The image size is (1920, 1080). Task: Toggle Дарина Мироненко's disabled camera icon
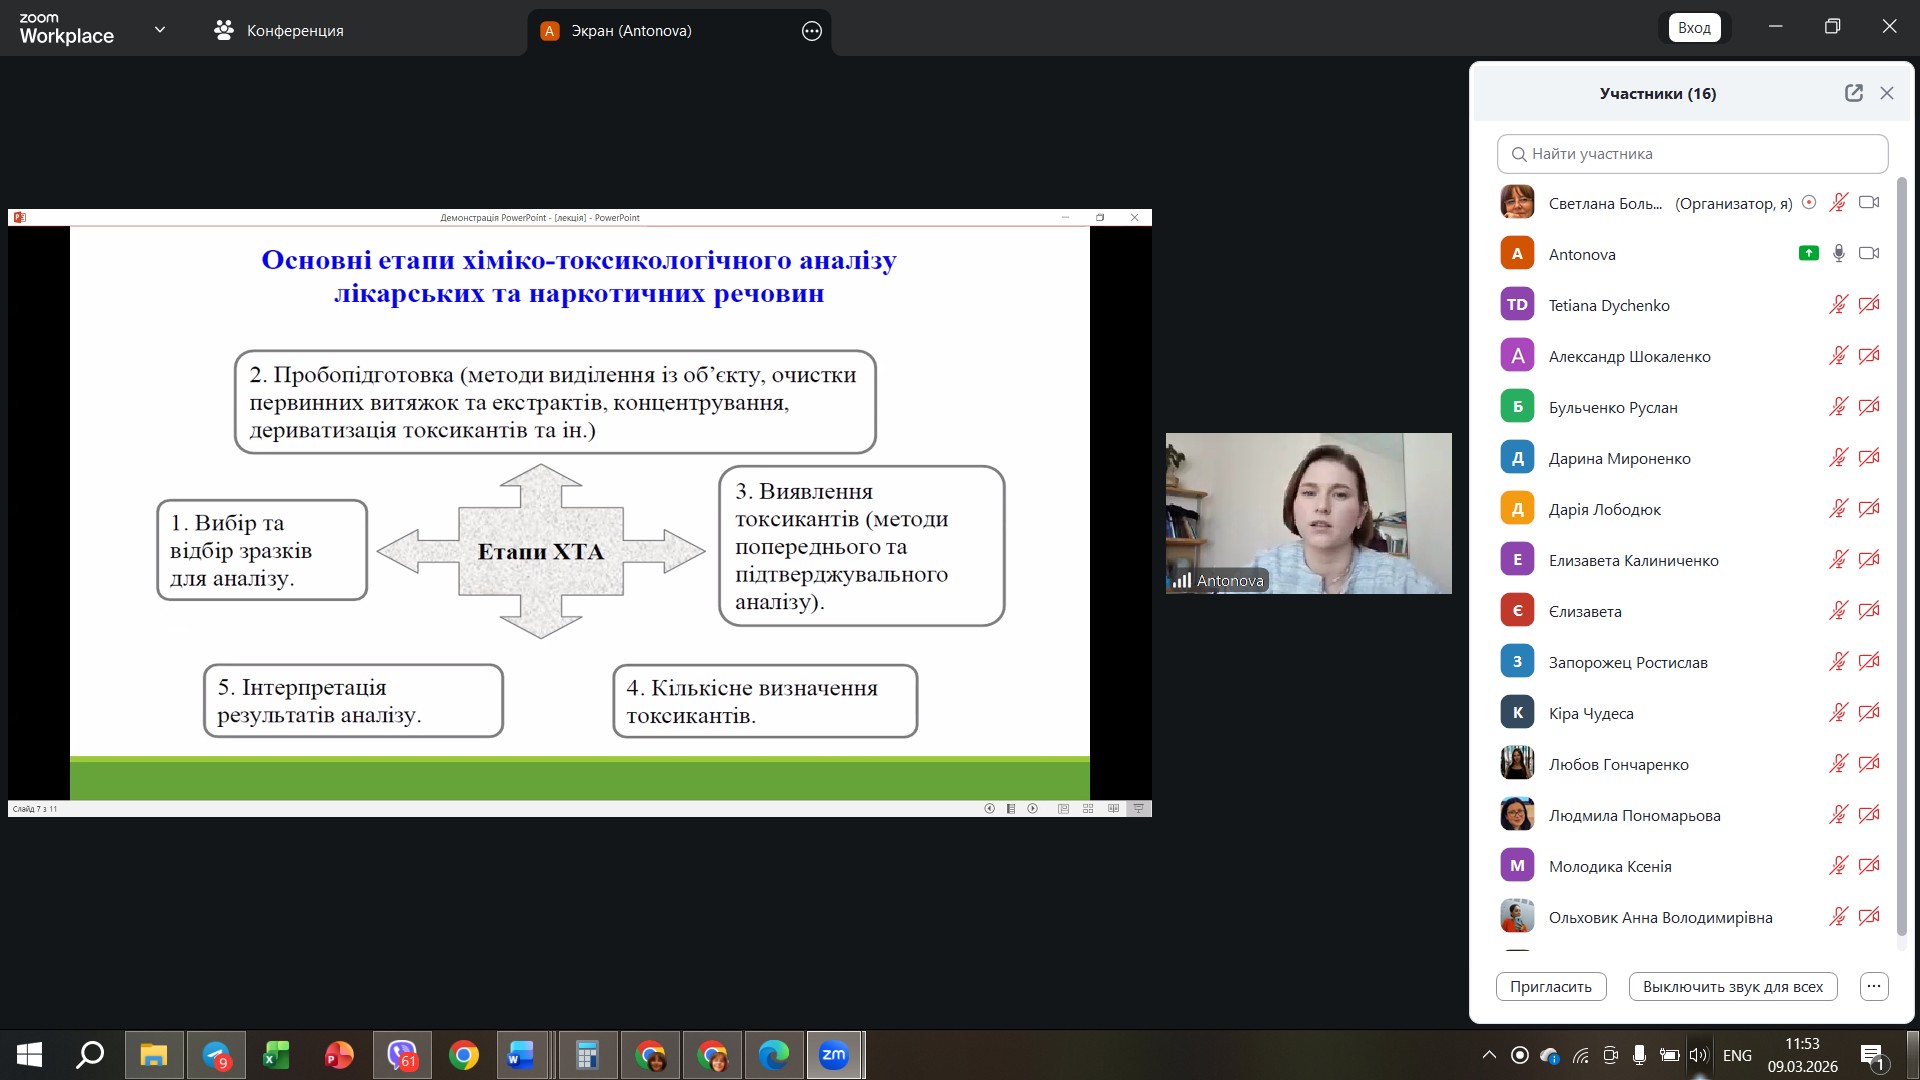[1868, 458]
